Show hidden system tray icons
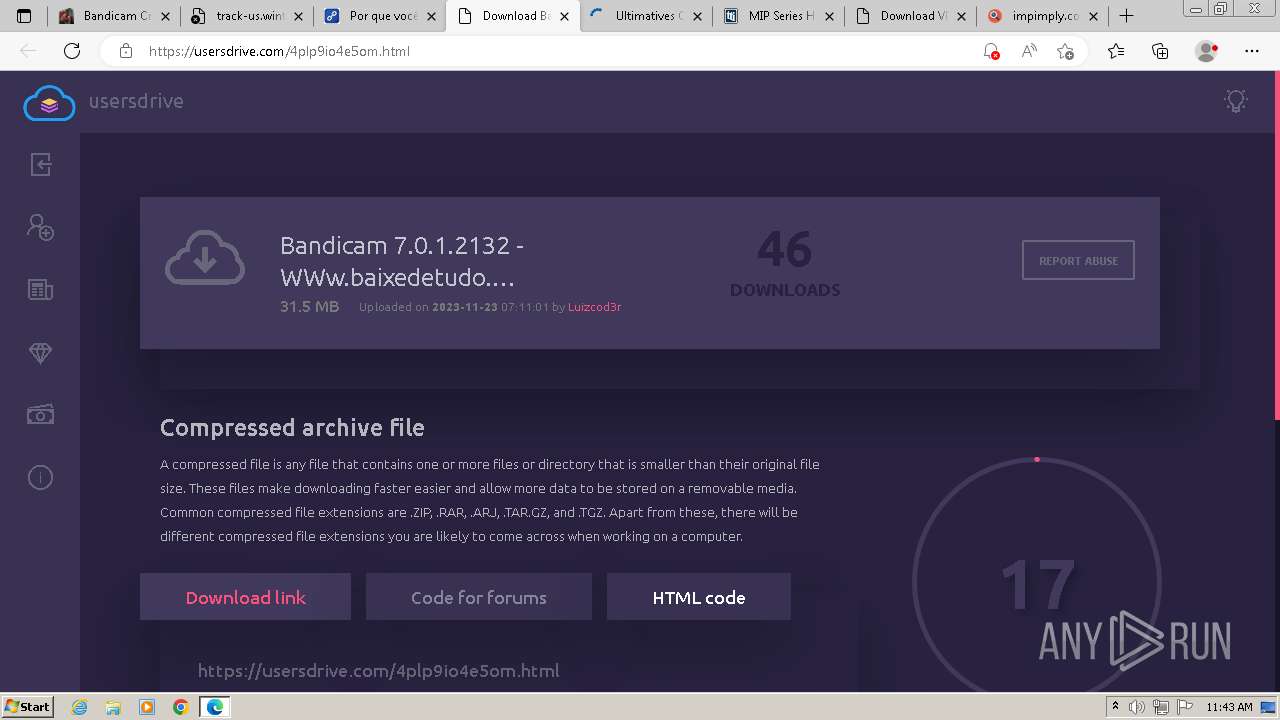This screenshot has height=720, width=1280. [x=1116, y=707]
